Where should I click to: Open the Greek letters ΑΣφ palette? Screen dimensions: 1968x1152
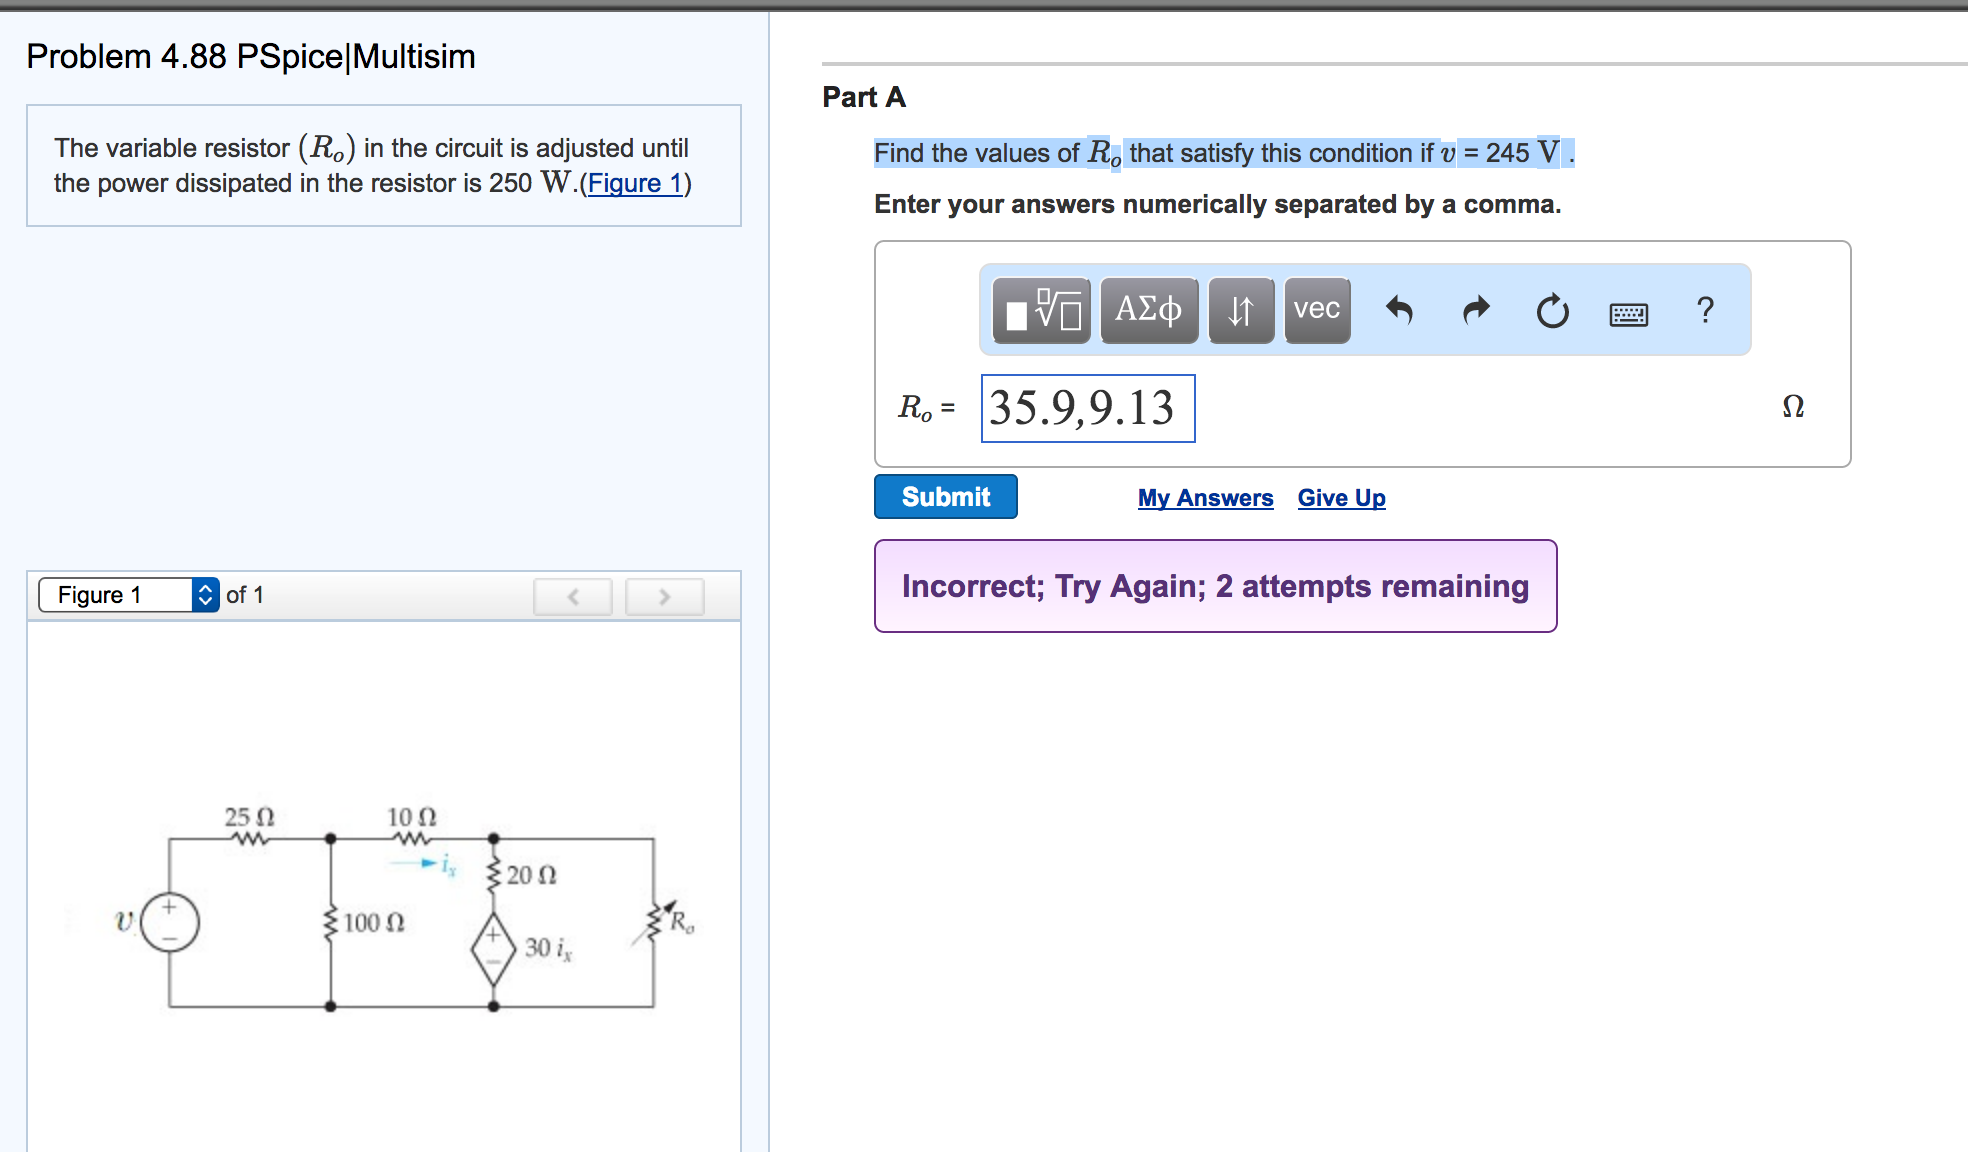point(1148,310)
